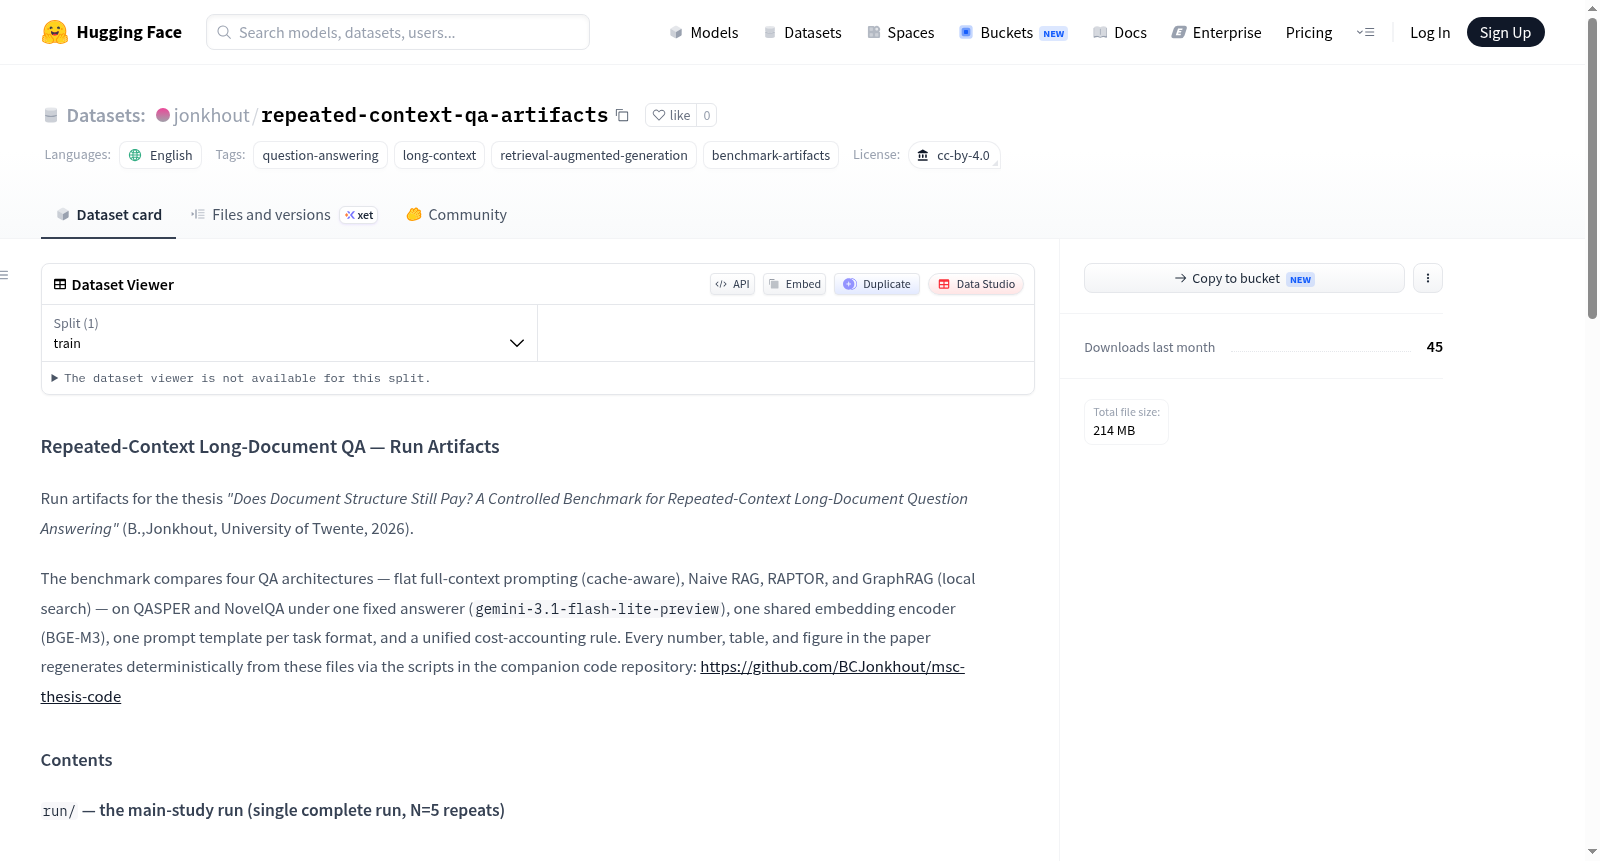Click the heart like button
Viewport: 1600px width, 861px height.
(671, 115)
